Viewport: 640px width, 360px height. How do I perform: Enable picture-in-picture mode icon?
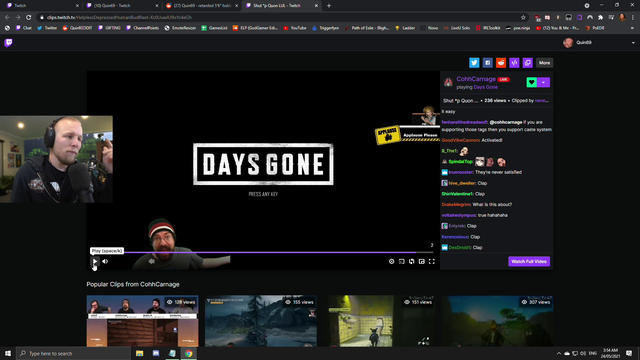click(422, 261)
